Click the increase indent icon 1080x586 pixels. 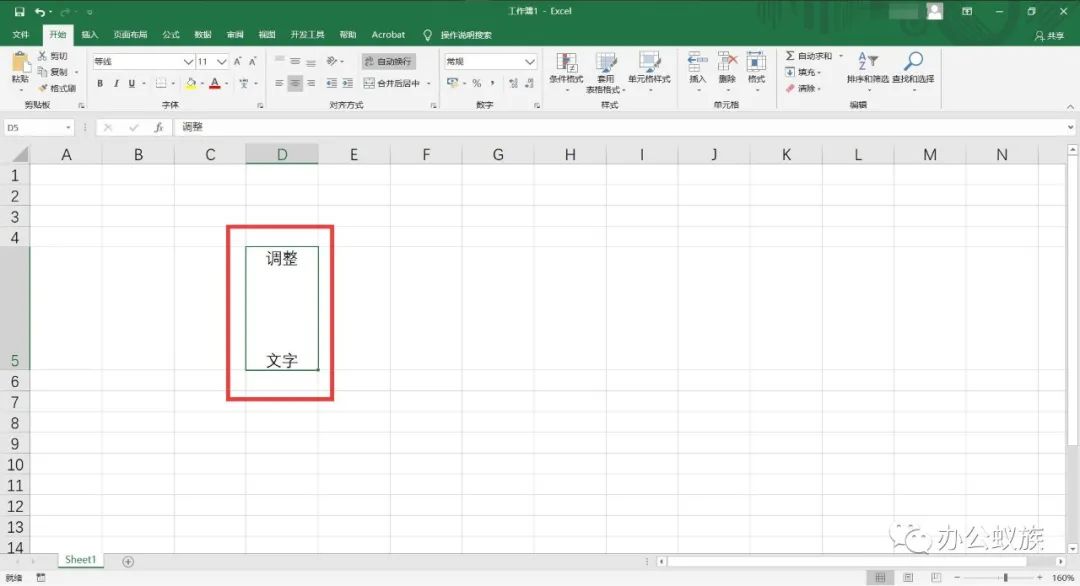(x=347, y=83)
